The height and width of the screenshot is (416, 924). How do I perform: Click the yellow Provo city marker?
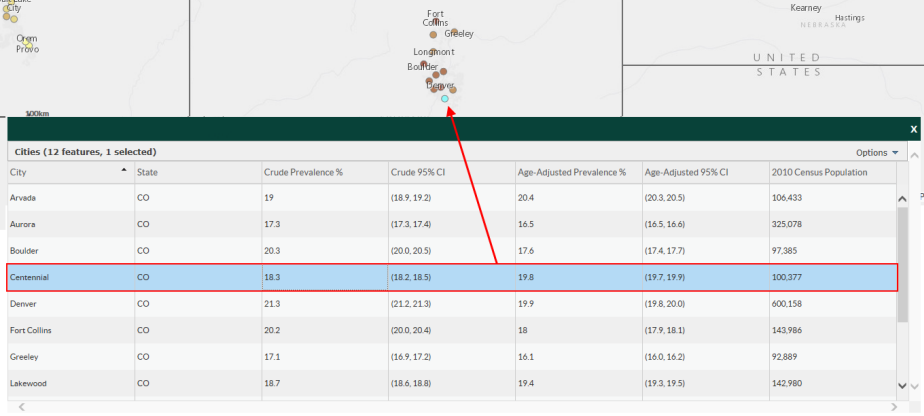click(x=28, y=44)
